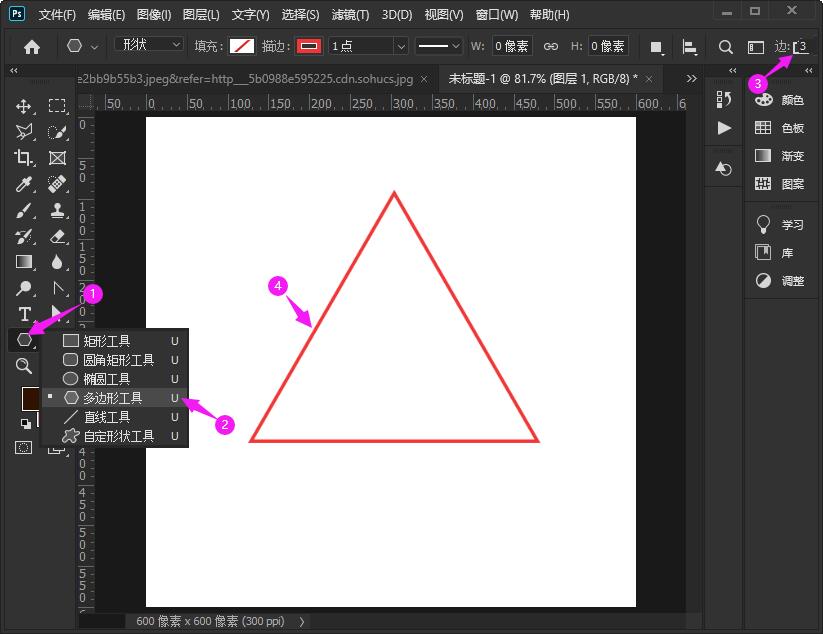Select the Move tool
Viewport: 823px width, 634px height.
coord(25,106)
